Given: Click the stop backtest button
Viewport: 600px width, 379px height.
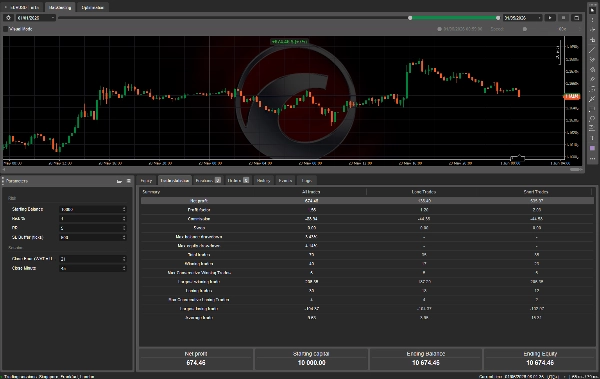Looking at the screenshot, I should 563,18.
